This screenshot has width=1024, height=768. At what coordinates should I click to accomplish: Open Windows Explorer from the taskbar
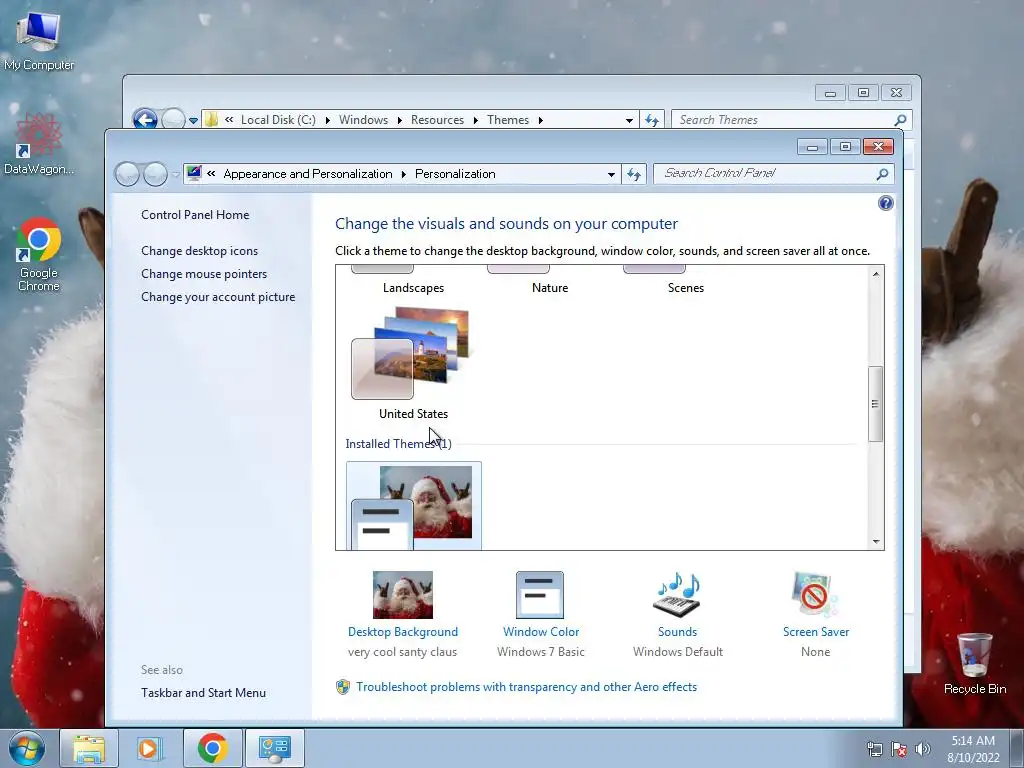tap(89, 748)
